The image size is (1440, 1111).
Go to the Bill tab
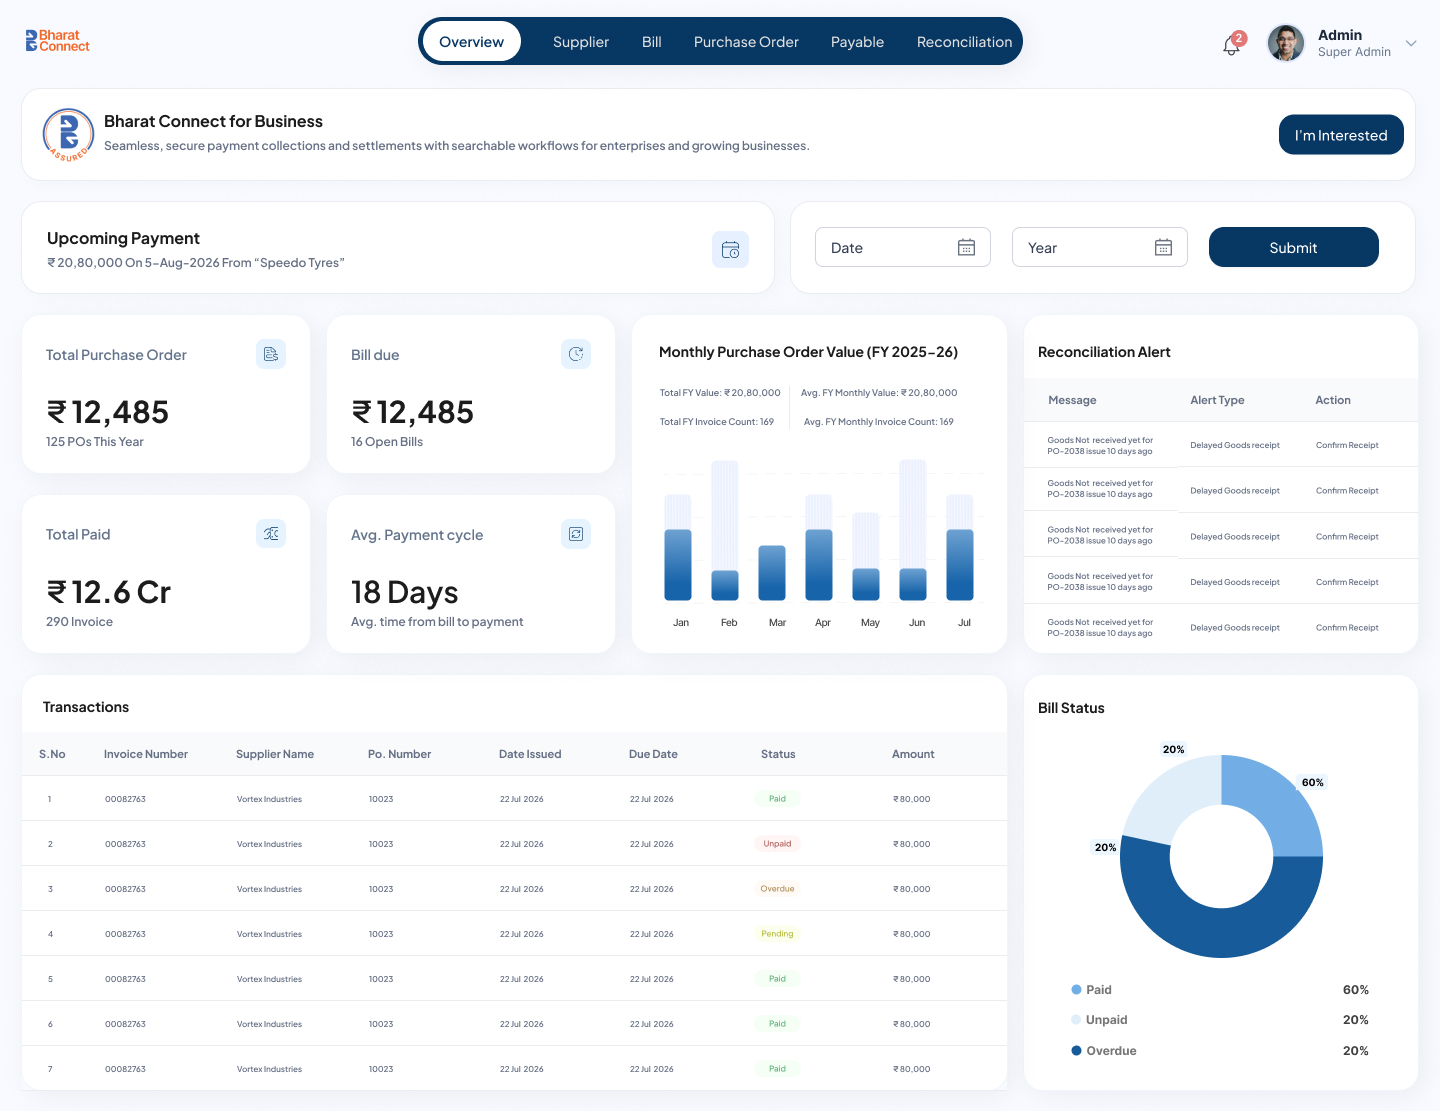652,42
